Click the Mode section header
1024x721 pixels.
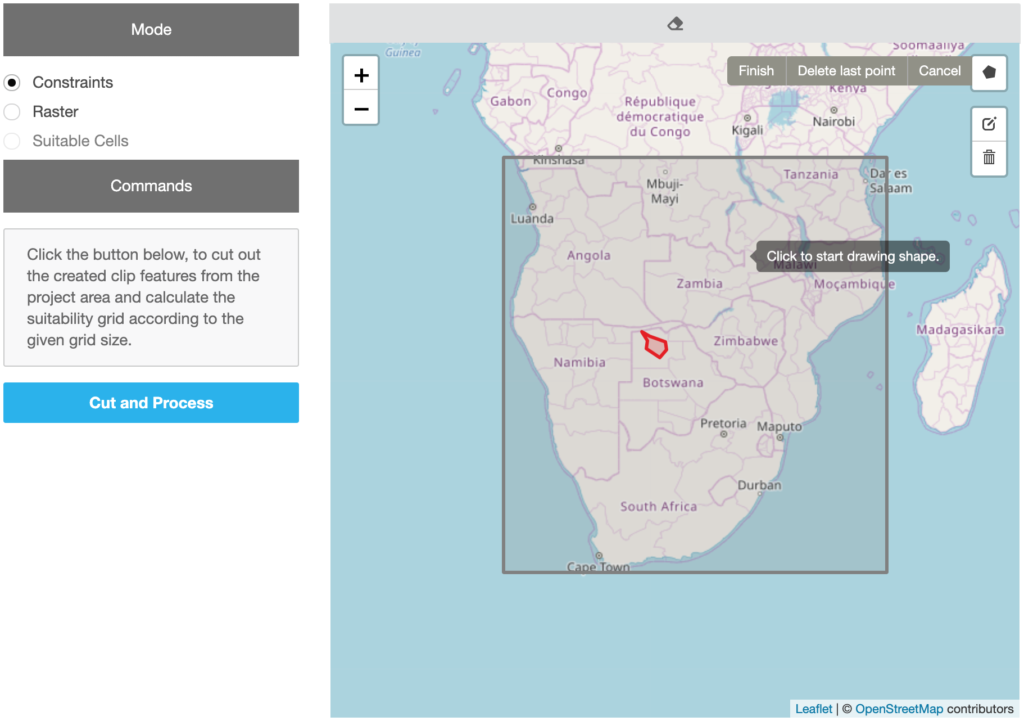click(151, 29)
